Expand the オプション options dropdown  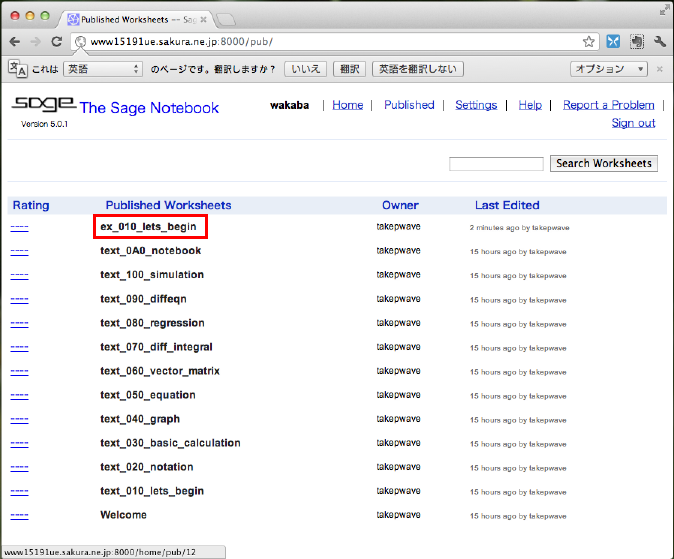[x=608, y=69]
